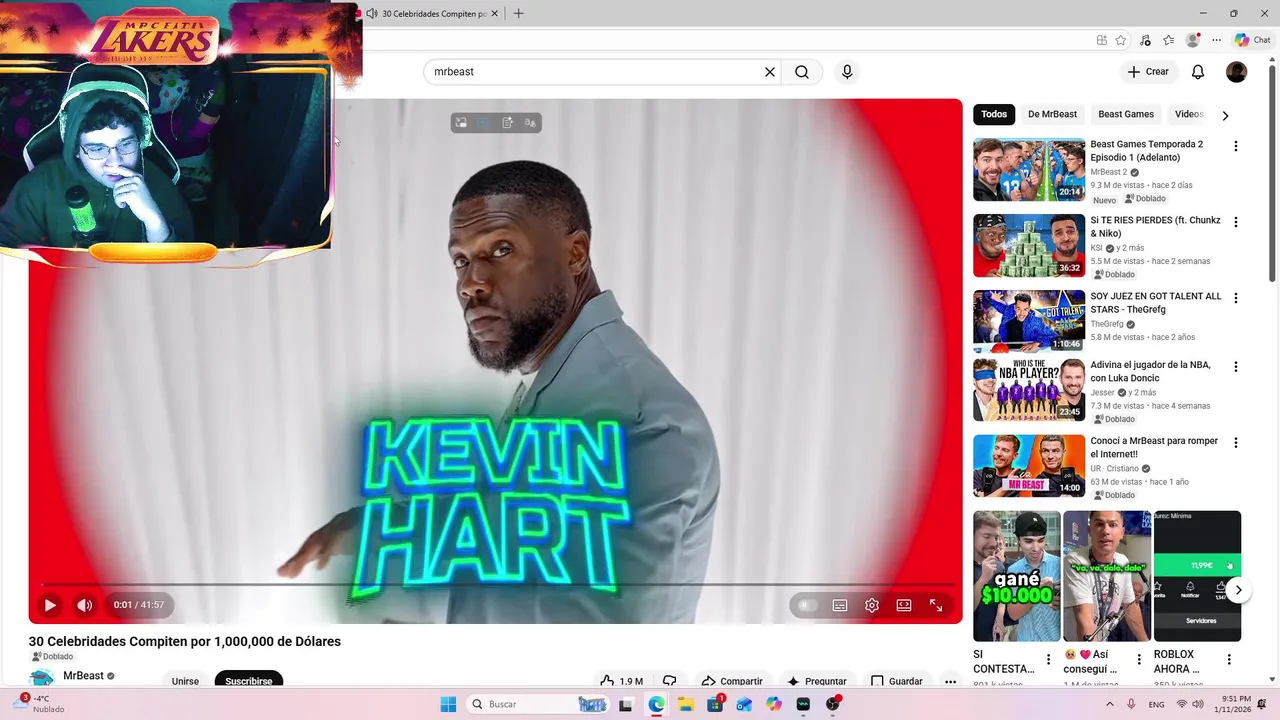Click the YouTube search magnifier button
The width and height of the screenshot is (1280, 720).
tap(802, 72)
